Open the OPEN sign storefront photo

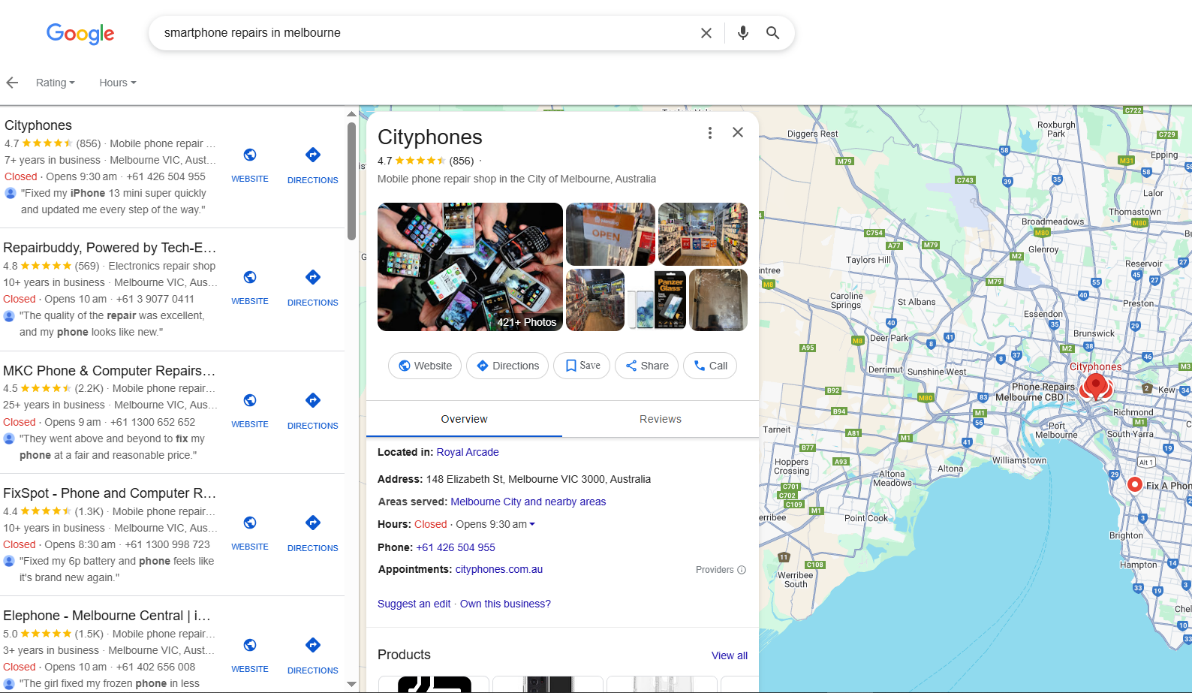click(610, 234)
